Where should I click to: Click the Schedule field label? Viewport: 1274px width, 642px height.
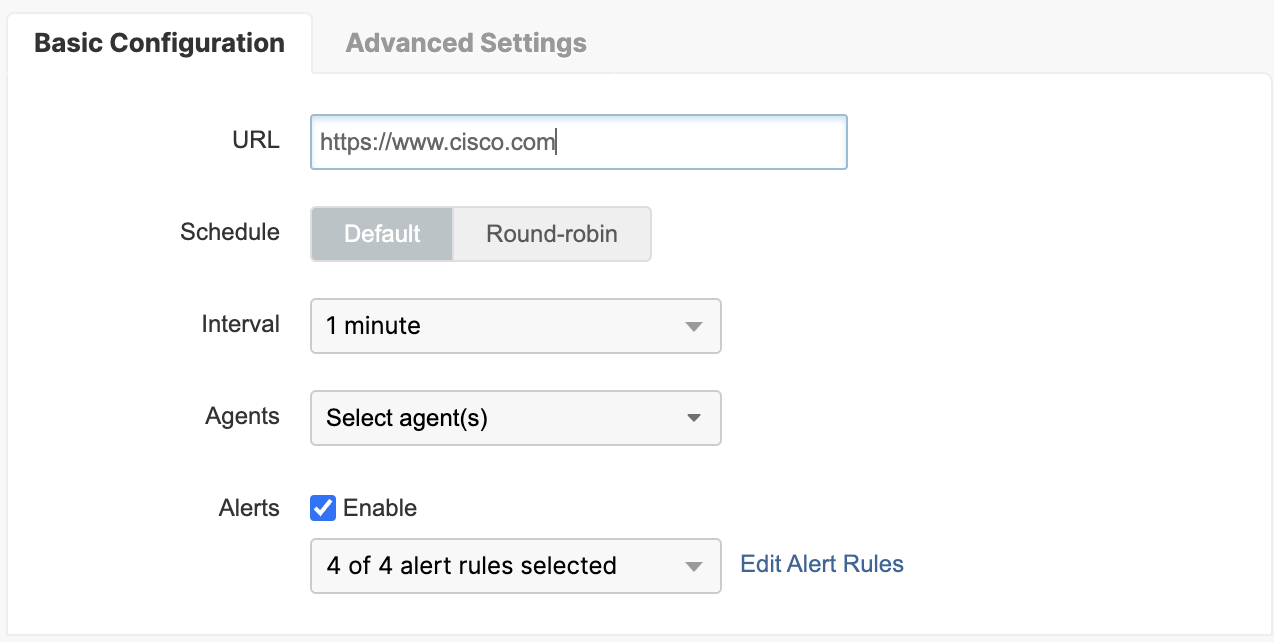(x=230, y=232)
